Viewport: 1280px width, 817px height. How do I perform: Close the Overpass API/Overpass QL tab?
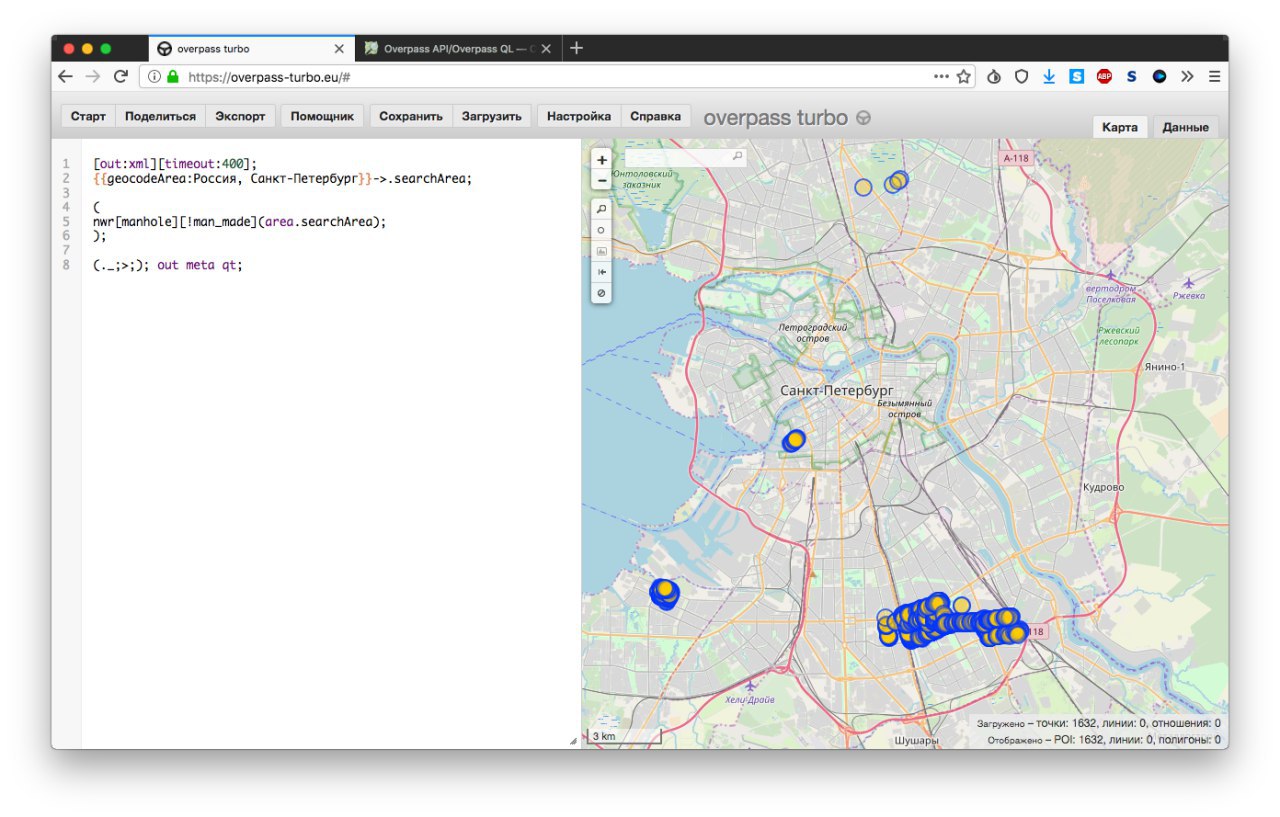(546, 48)
